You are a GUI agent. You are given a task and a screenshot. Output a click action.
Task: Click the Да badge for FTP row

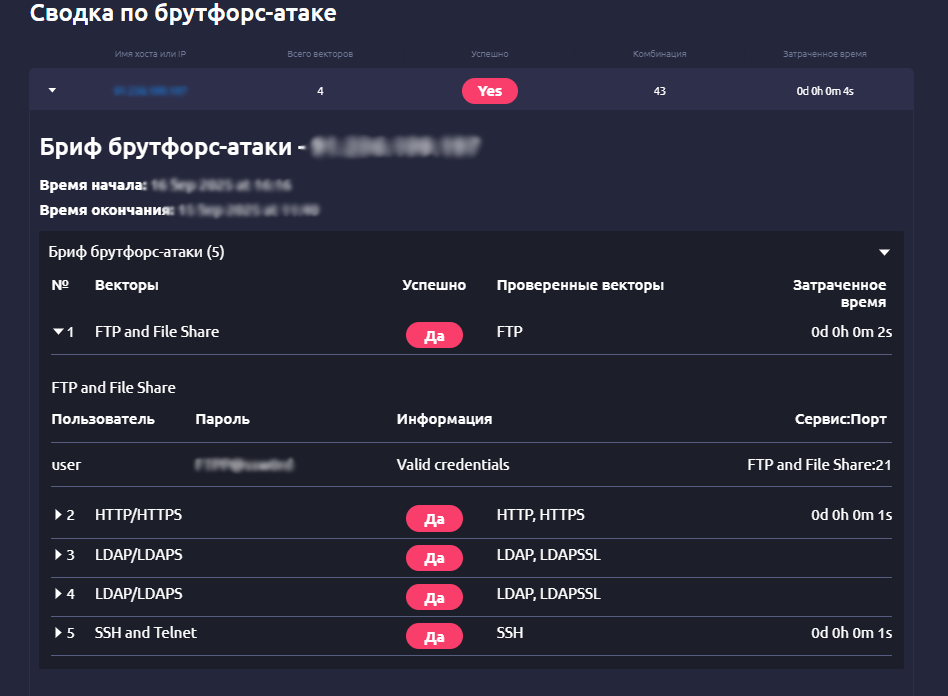tap(434, 335)
